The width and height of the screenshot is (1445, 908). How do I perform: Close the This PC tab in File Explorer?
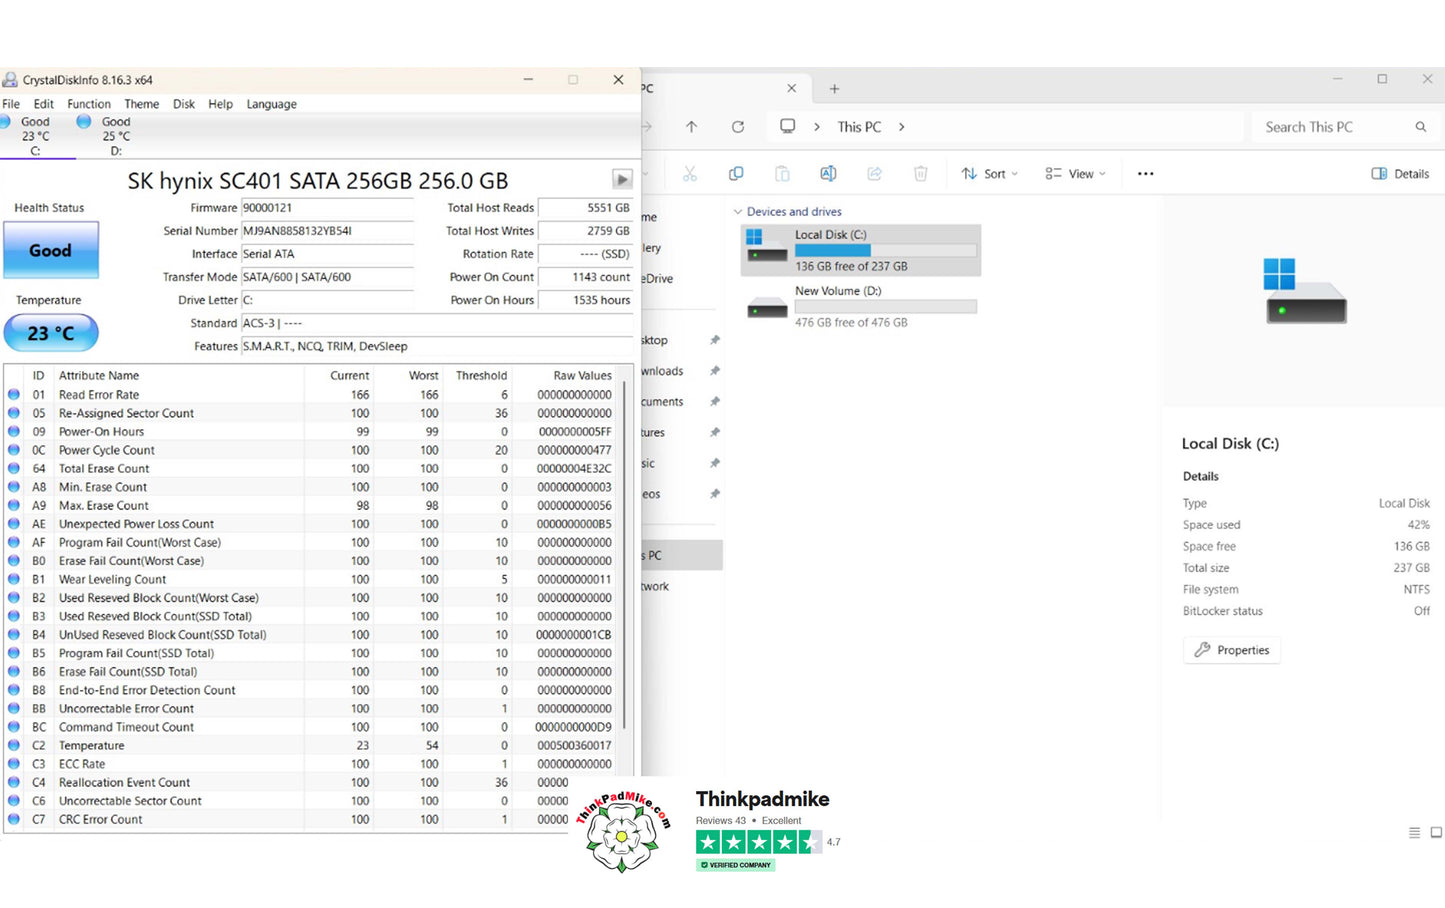click(x=791, y=88)
